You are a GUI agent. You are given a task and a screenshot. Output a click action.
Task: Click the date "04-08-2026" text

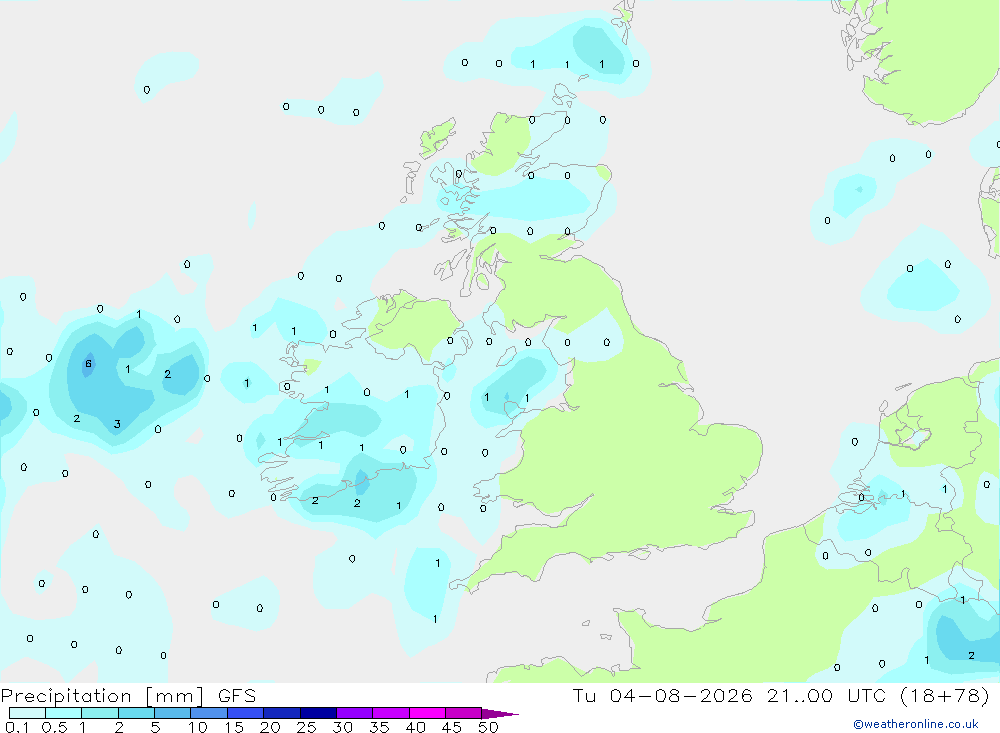(681, 695)
